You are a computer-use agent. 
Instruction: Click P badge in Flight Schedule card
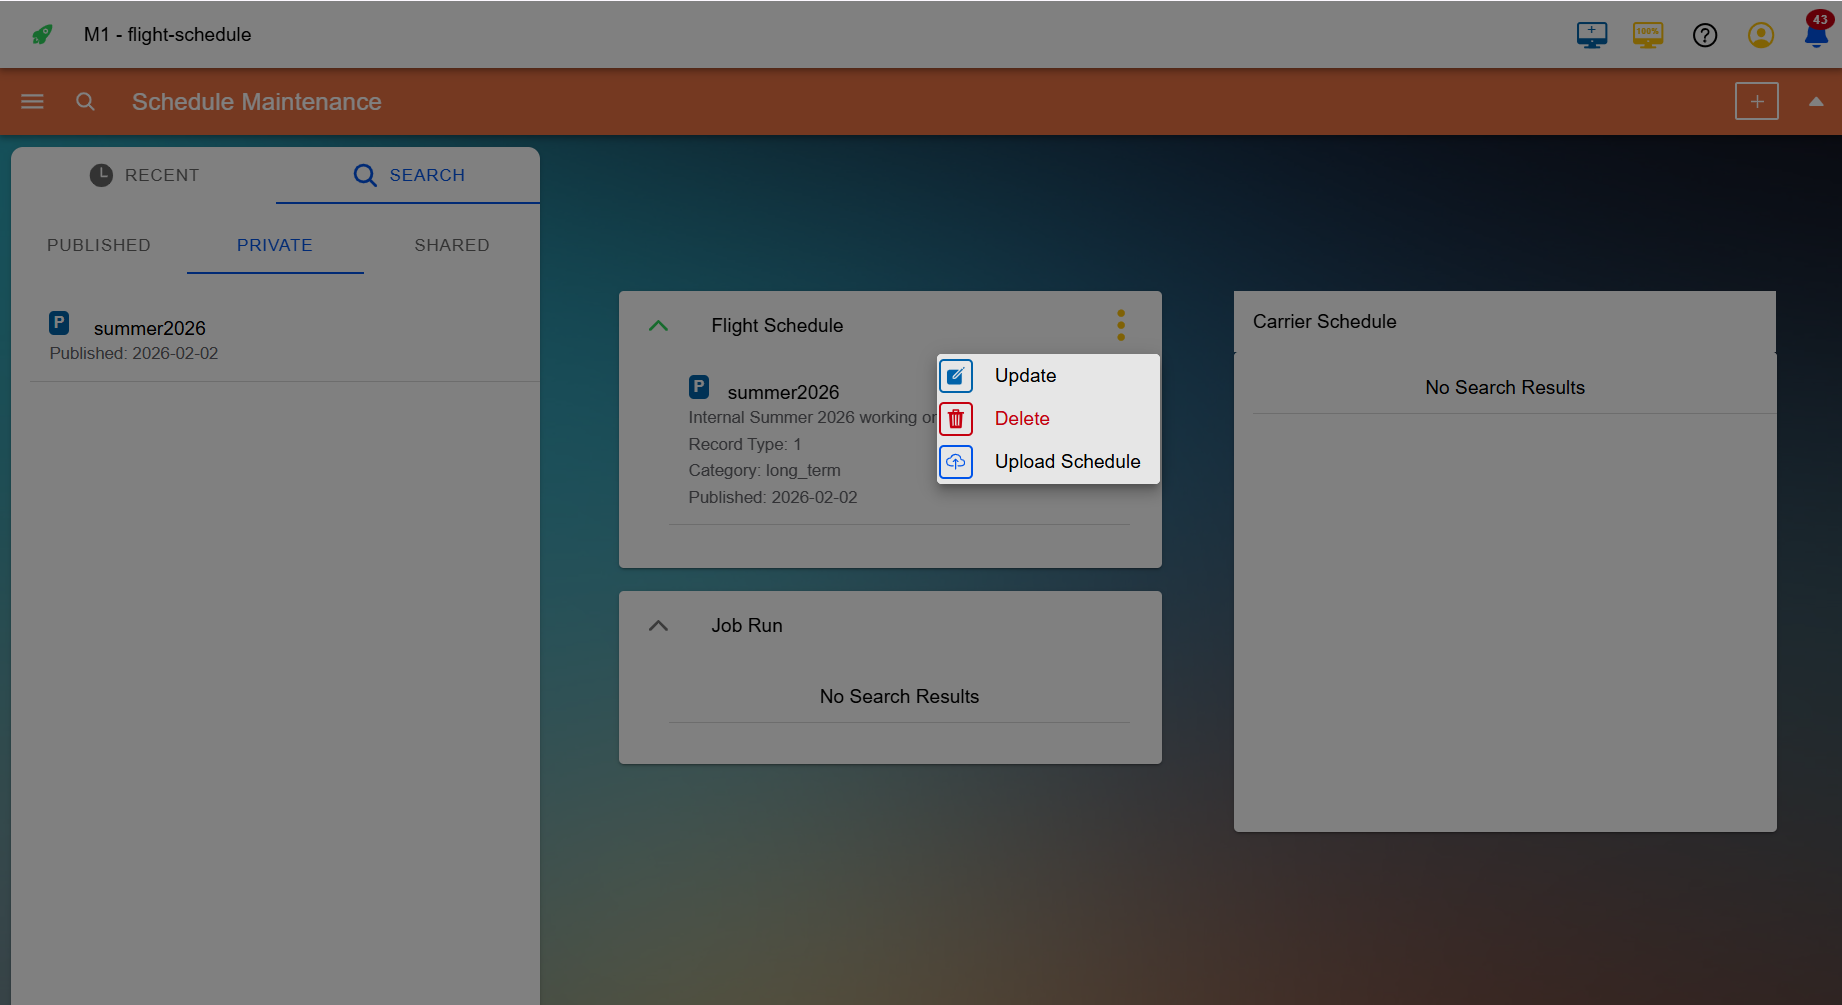coord(699,387)
